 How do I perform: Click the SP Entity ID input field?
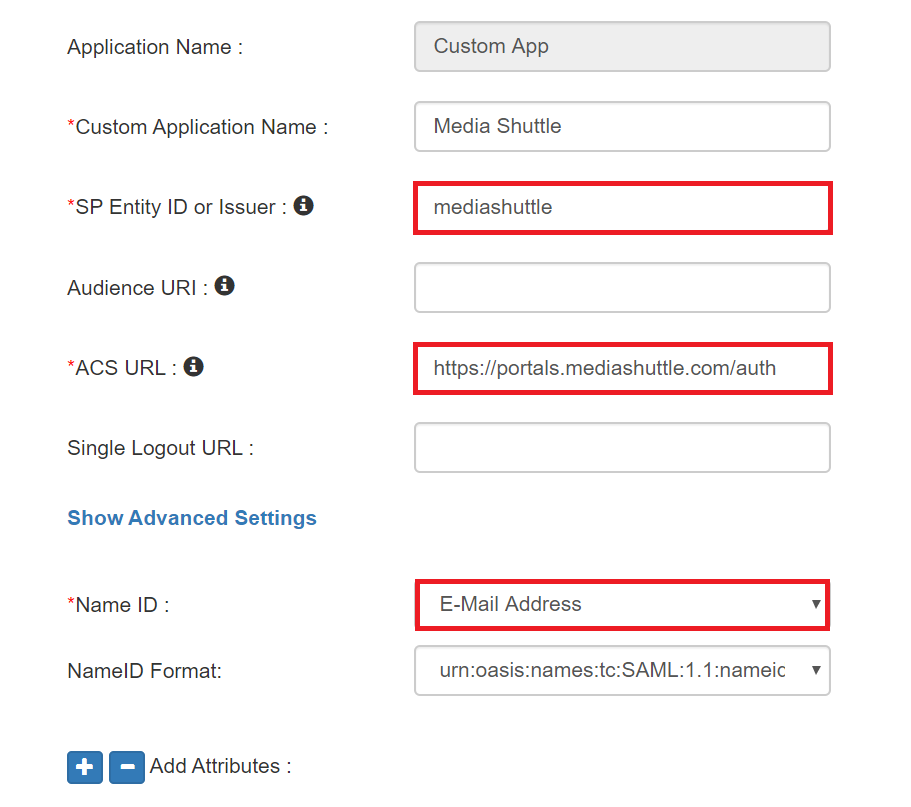(622, 207)
